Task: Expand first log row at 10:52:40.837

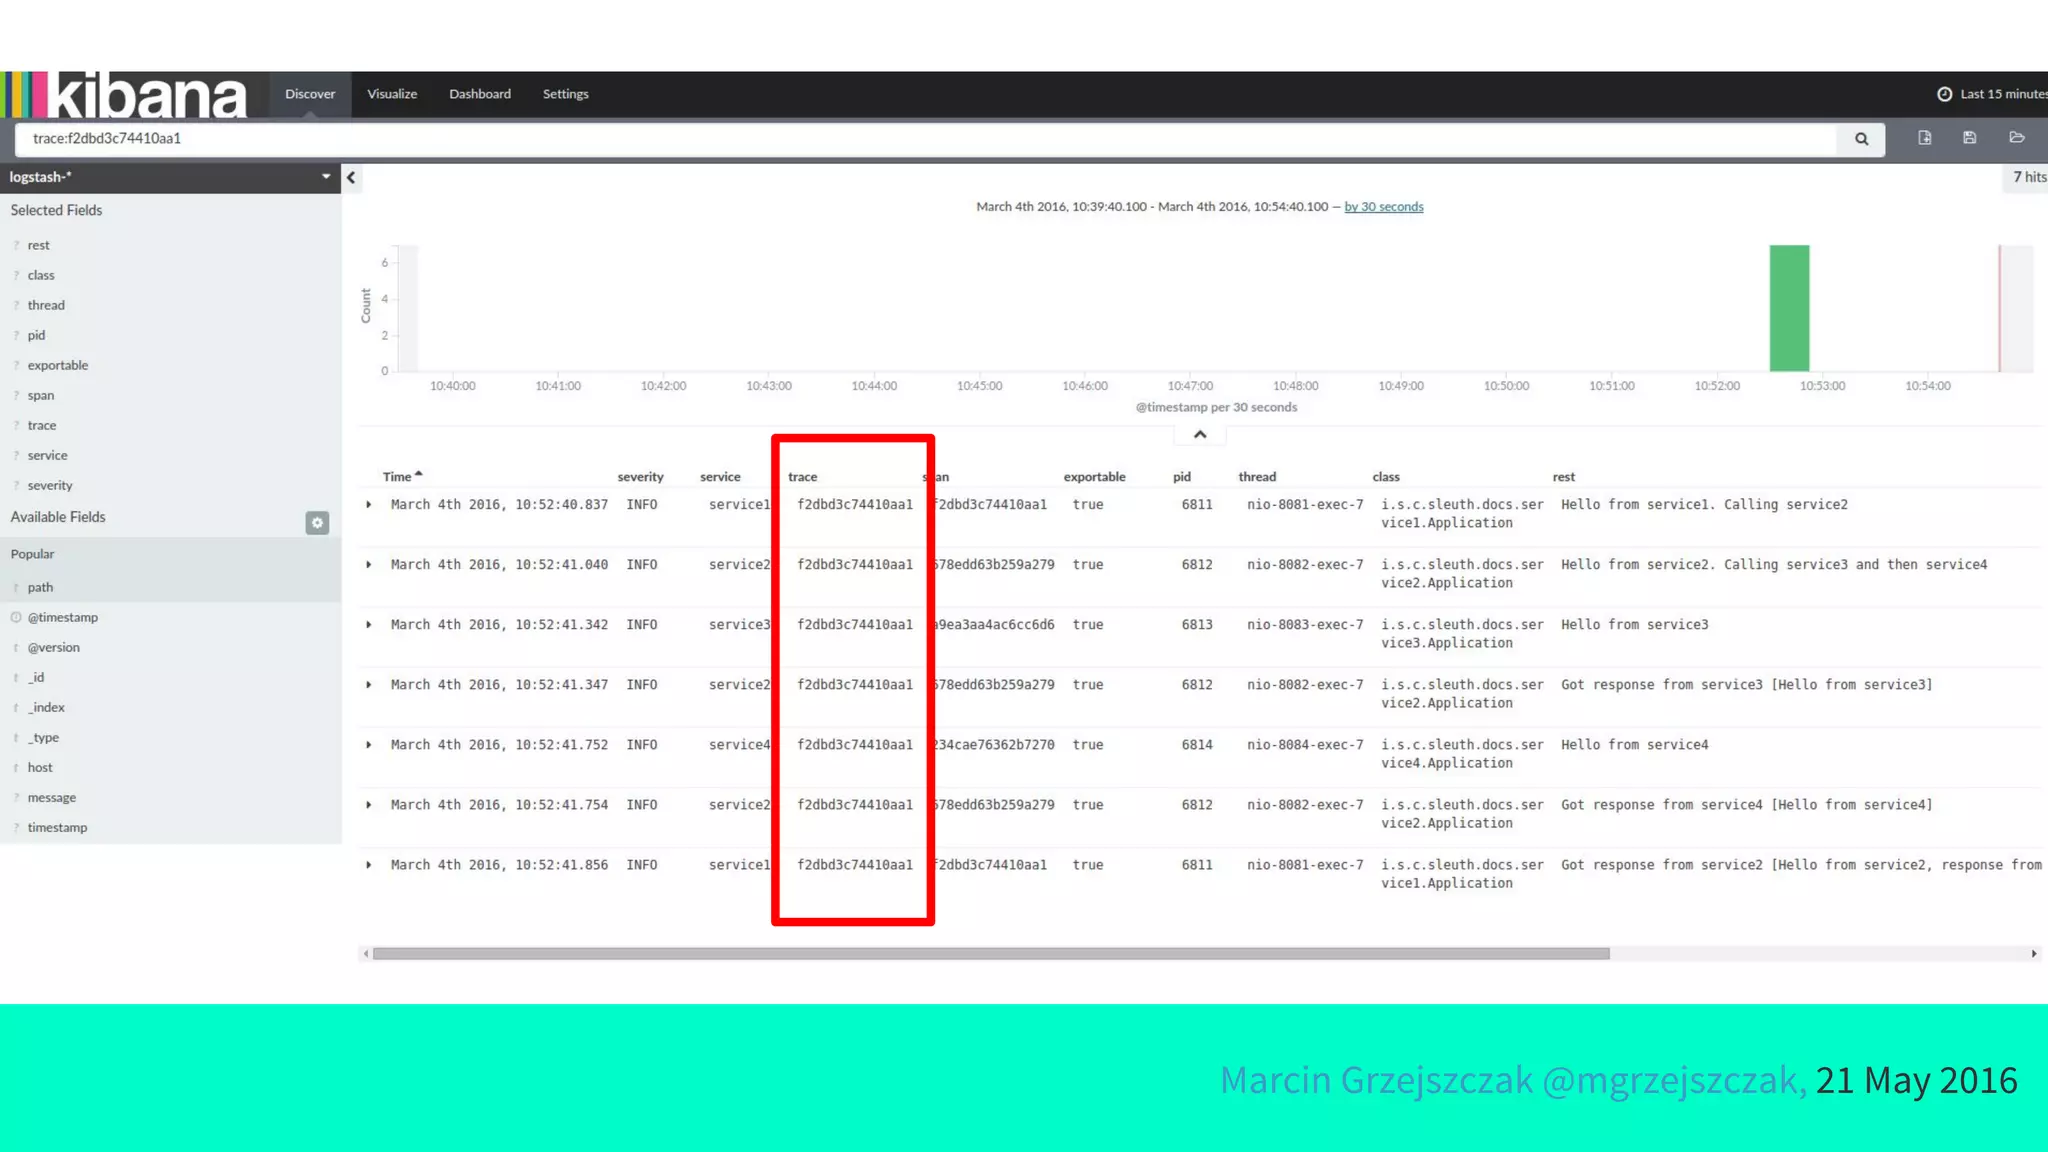Action: click(x=369, y=505)
